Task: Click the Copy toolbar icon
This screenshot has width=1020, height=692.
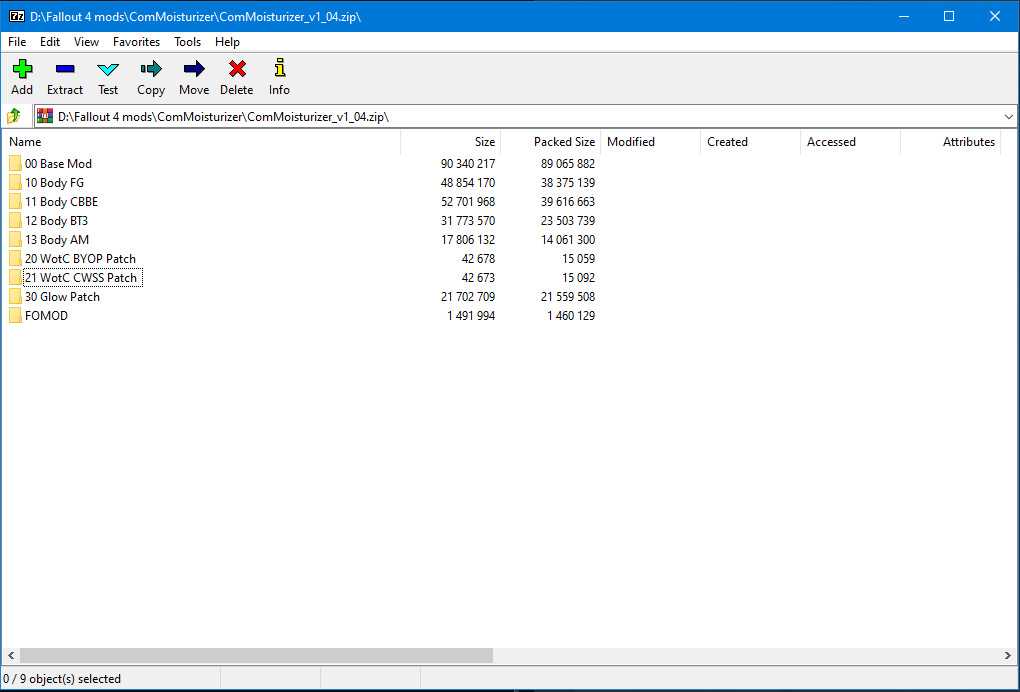Action: tap(151, 69)
